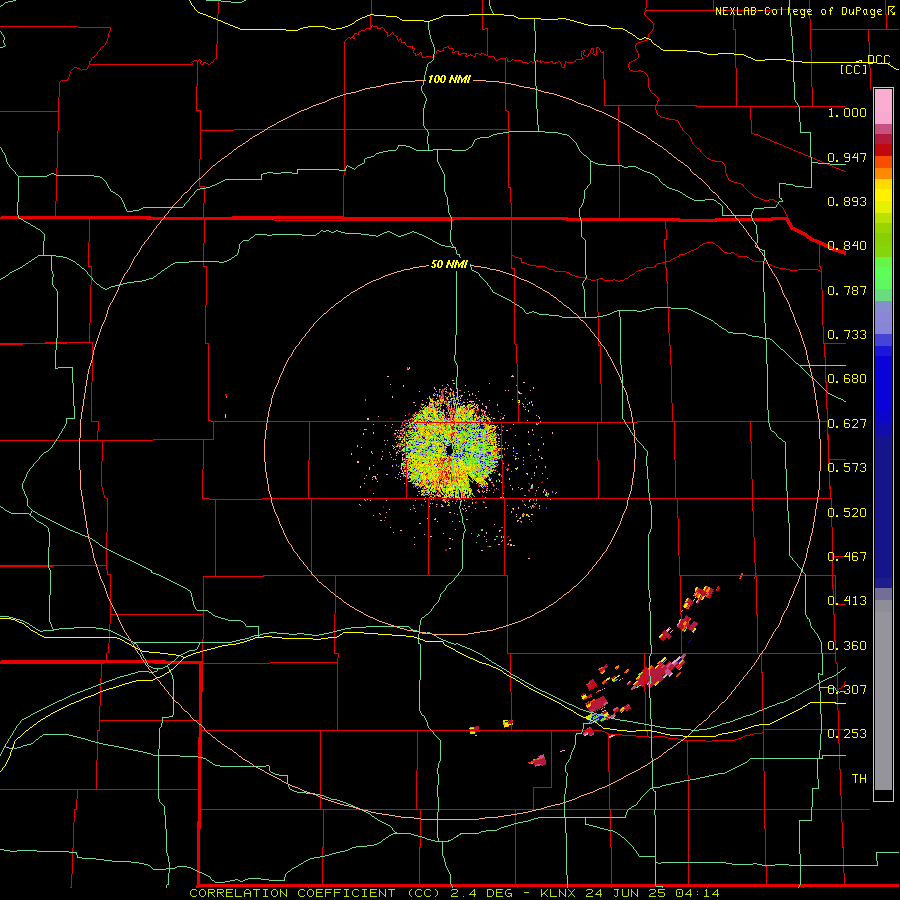Click the TH threshold label on the scale
900x900 pixels.
coord(859,779)
